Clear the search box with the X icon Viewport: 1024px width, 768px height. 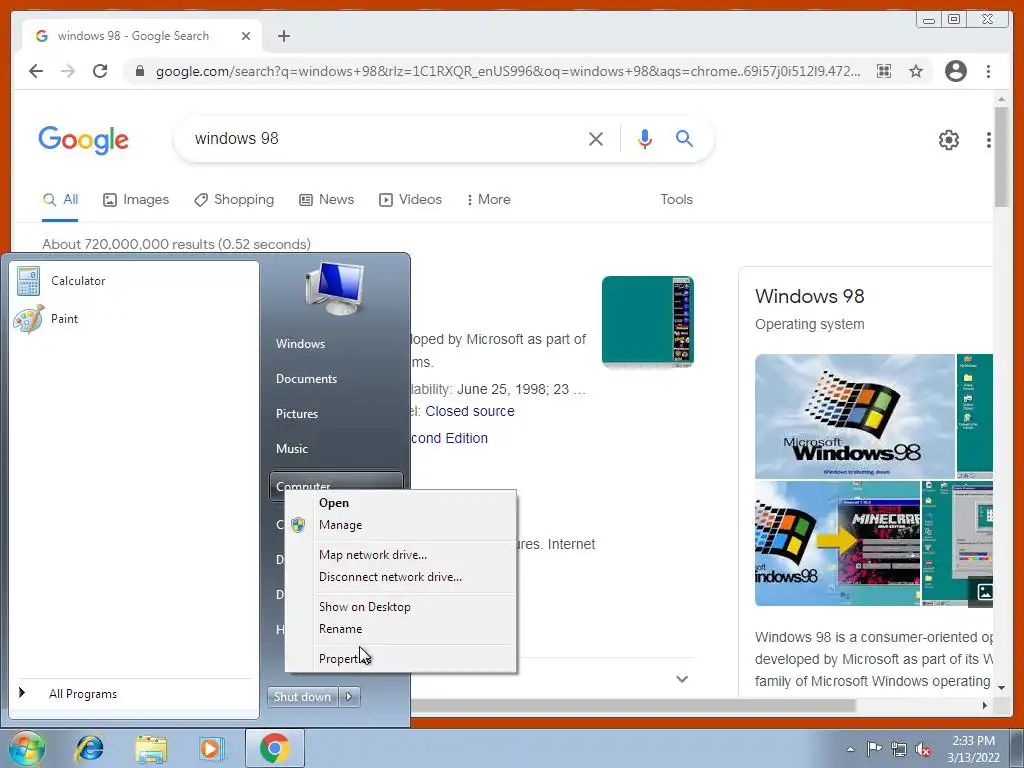pyautogui.click(x=596, y=138)
